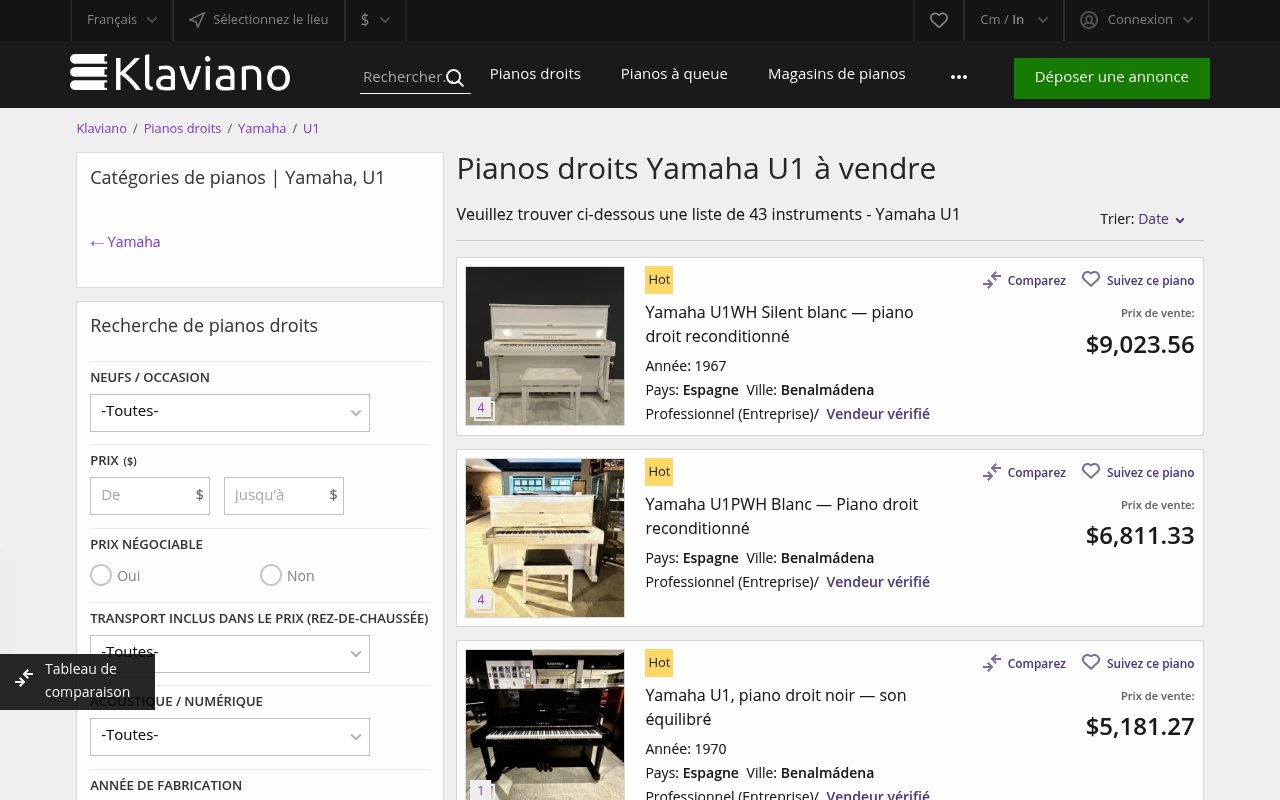Click Hot badge on U1PWH Blanc listing
Screen dimensions: 1280x800
(659, 472)
